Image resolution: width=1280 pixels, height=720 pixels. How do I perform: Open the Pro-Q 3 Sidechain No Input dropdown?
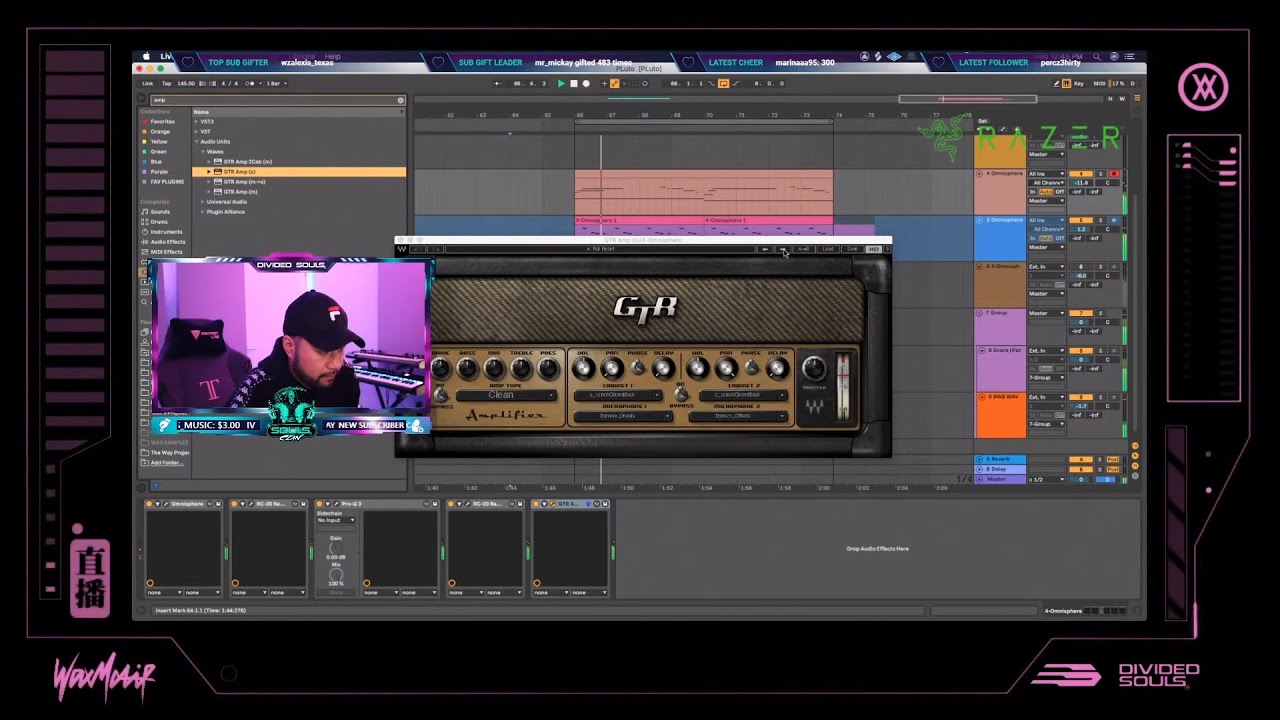336,520
